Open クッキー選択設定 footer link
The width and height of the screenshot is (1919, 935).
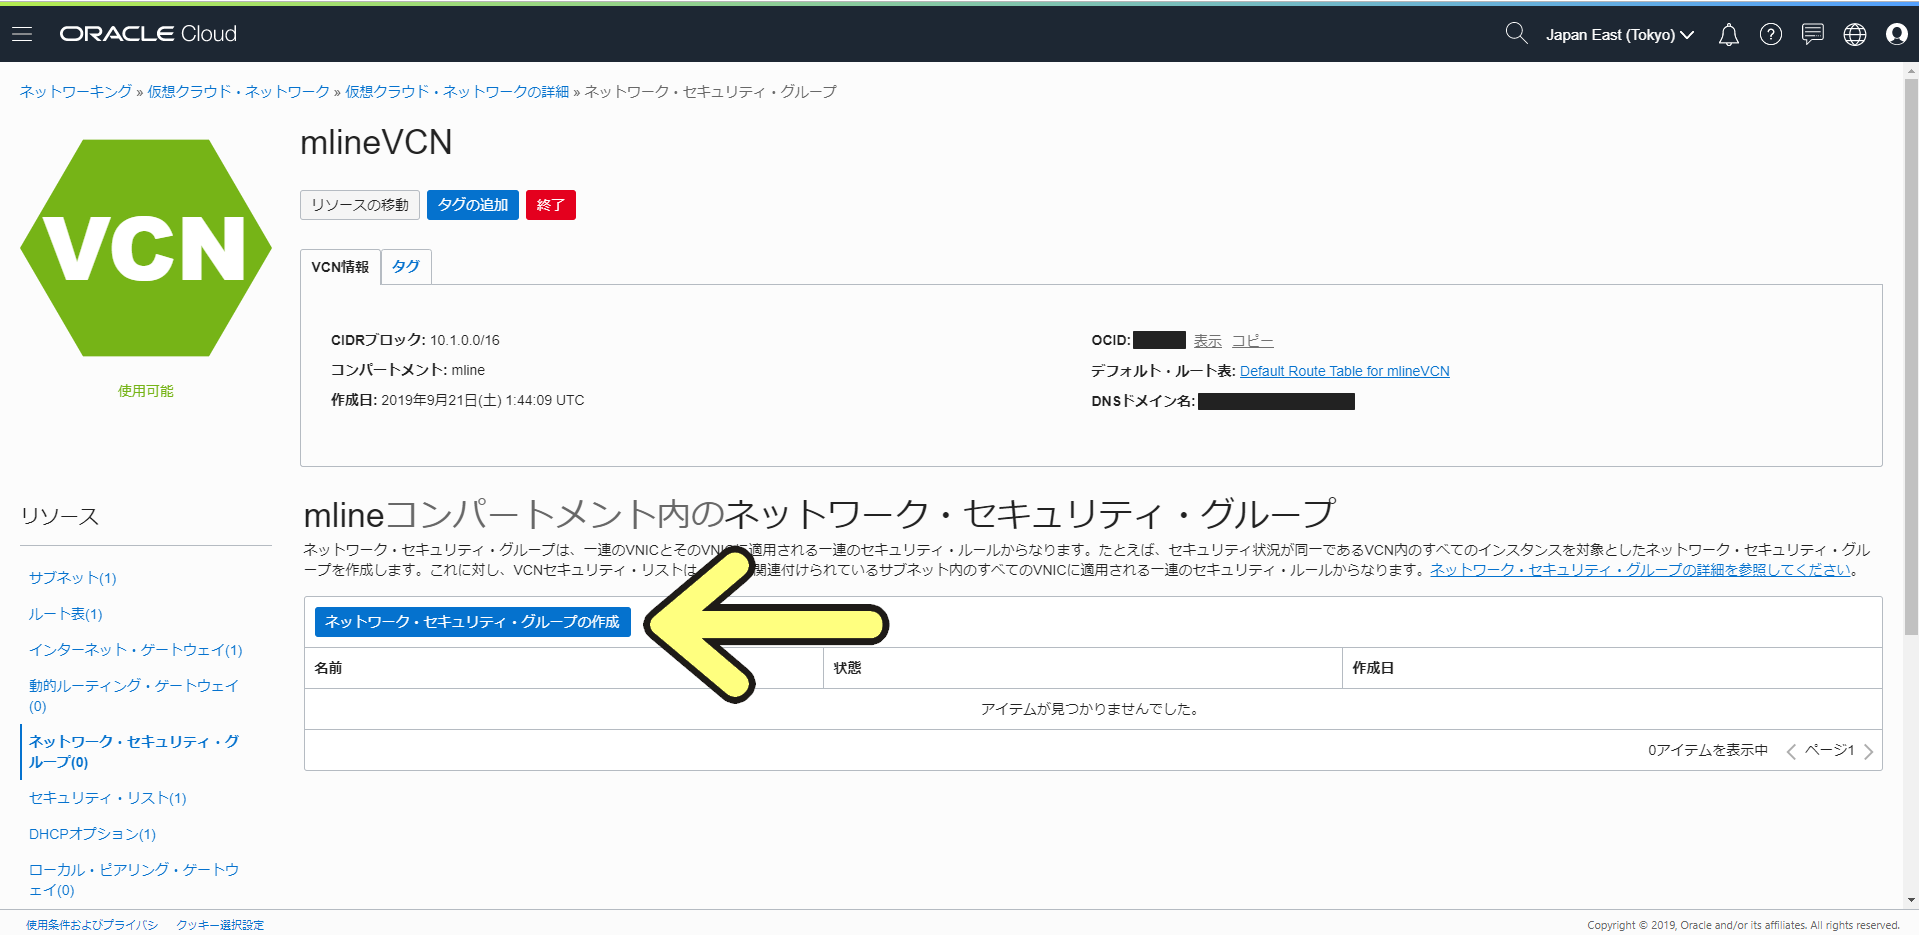coord(220,925)
